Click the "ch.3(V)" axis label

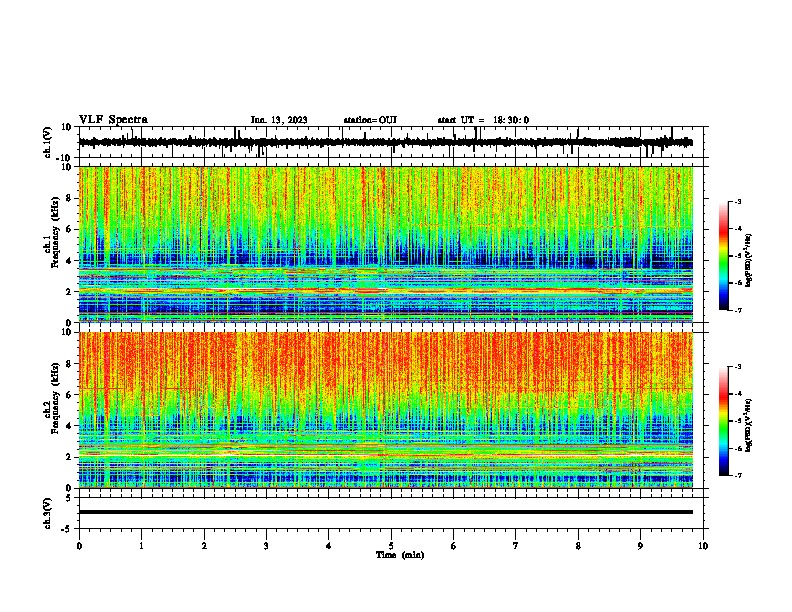[x=48, y=514]
